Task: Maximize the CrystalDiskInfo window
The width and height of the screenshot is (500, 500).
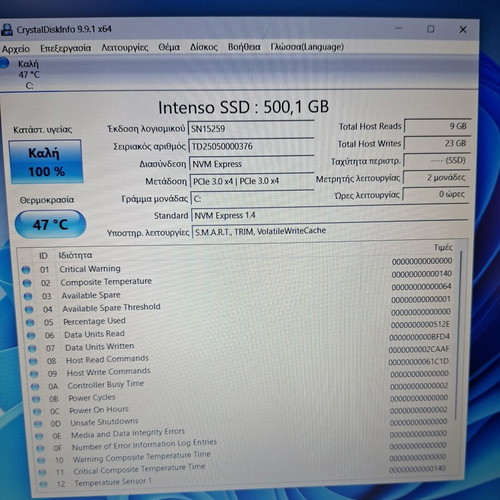Action: 431,29
